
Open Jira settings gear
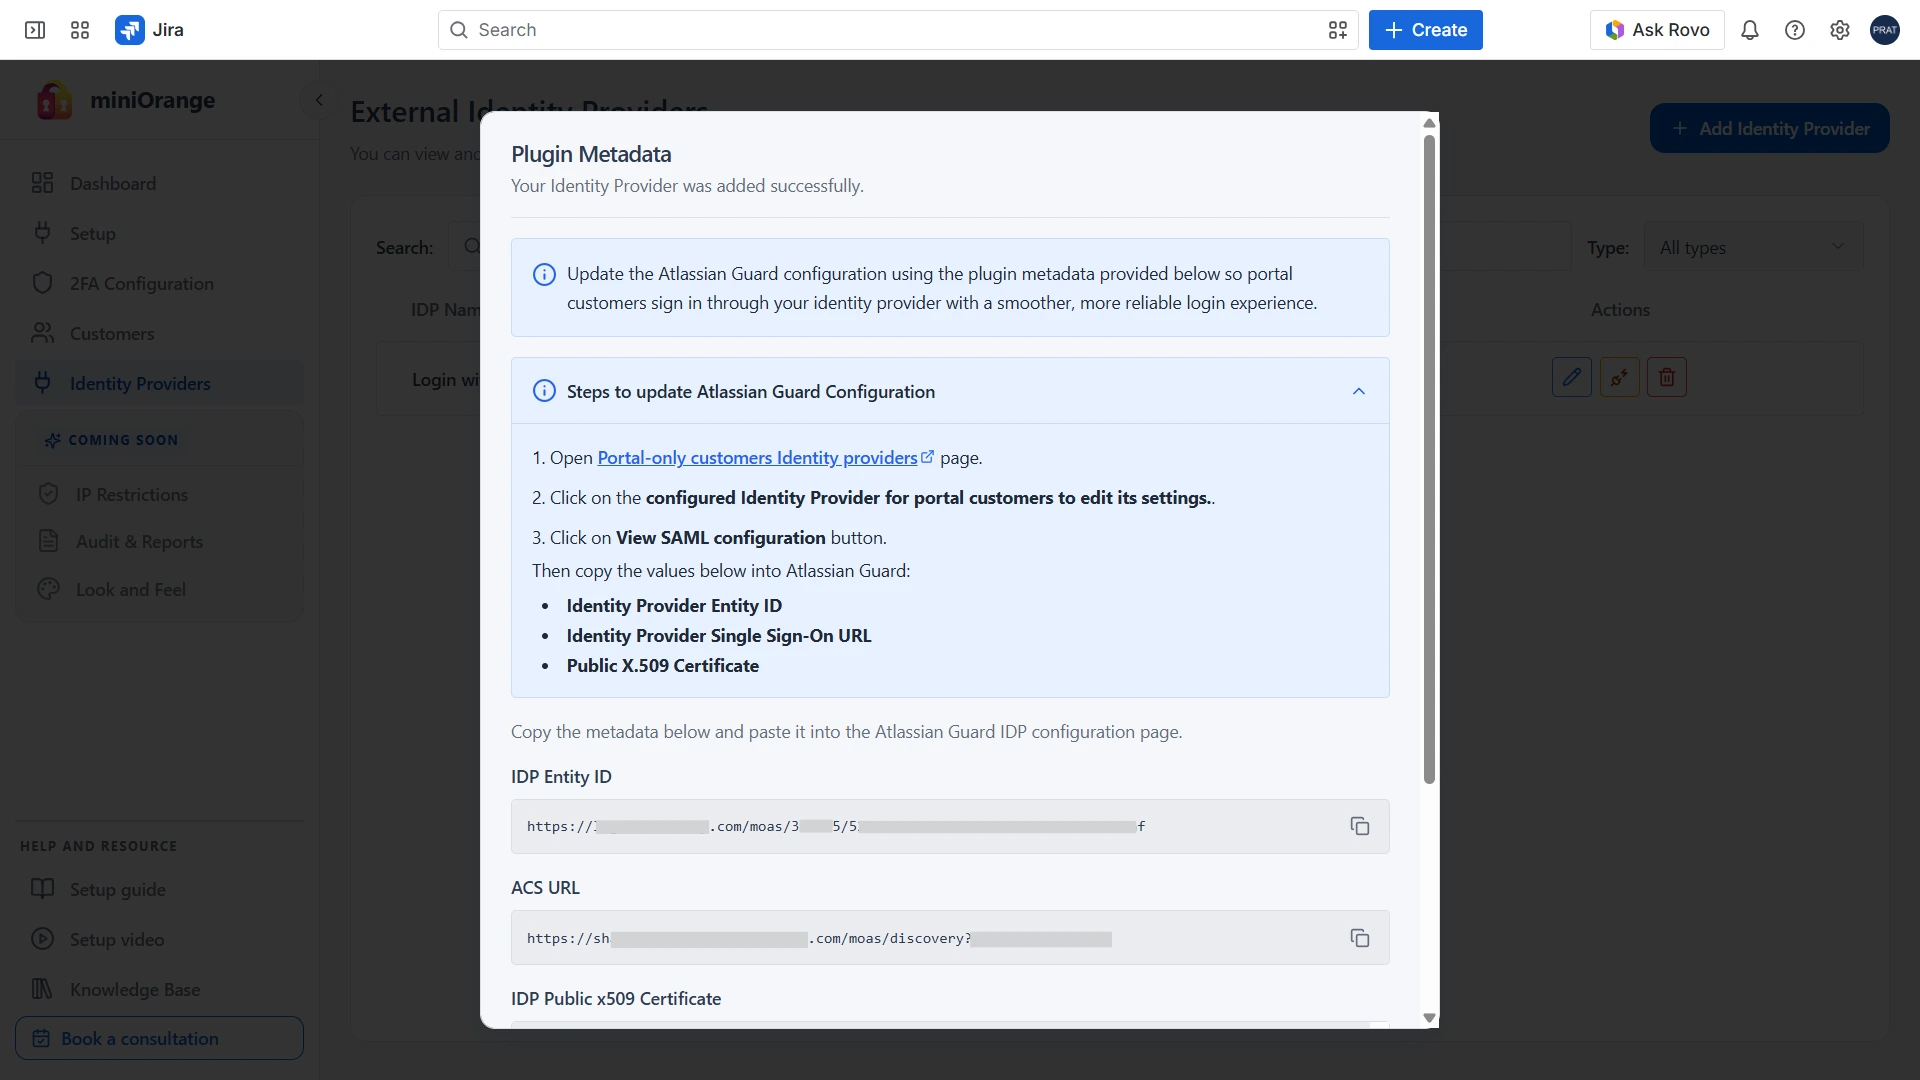tap(1840, 30)
